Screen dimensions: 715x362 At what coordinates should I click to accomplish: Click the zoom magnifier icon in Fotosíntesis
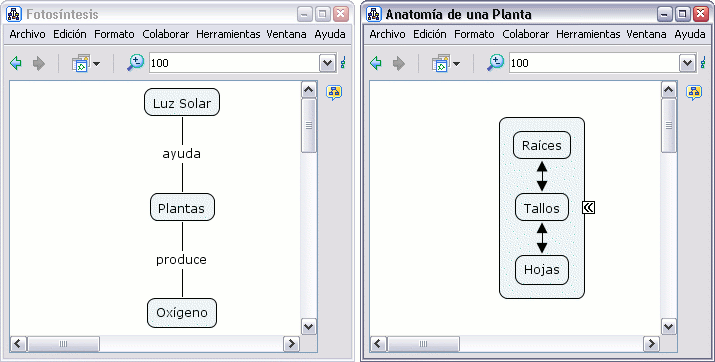[x=135, y=62]
